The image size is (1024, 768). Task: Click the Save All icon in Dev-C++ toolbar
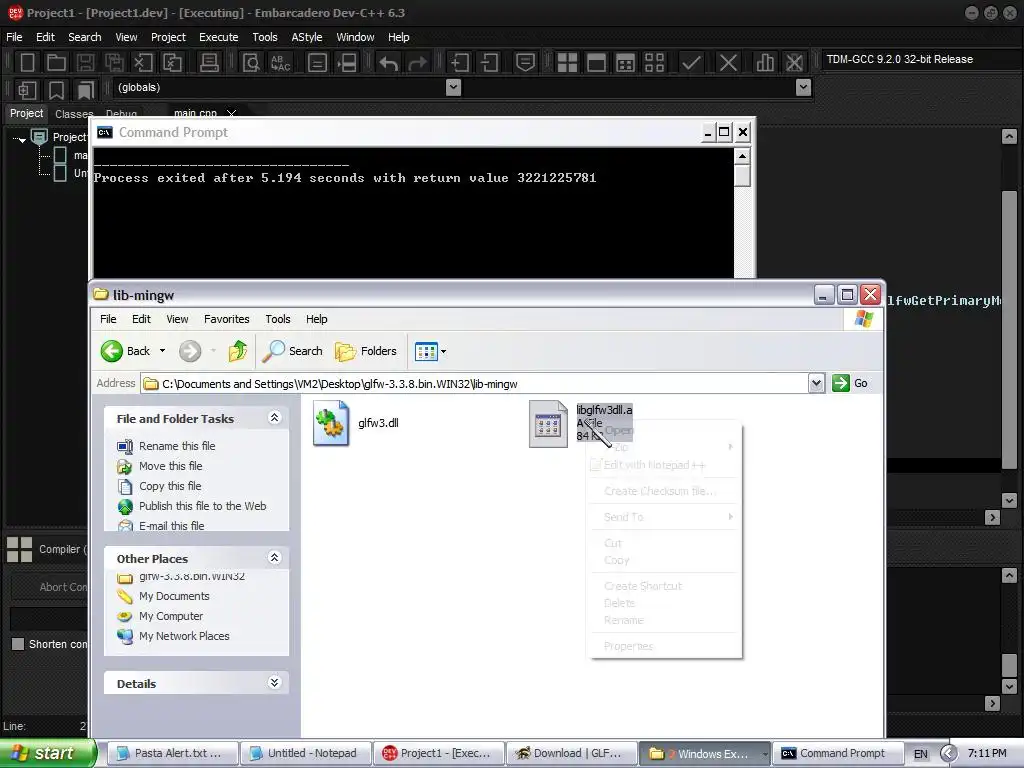114,63
